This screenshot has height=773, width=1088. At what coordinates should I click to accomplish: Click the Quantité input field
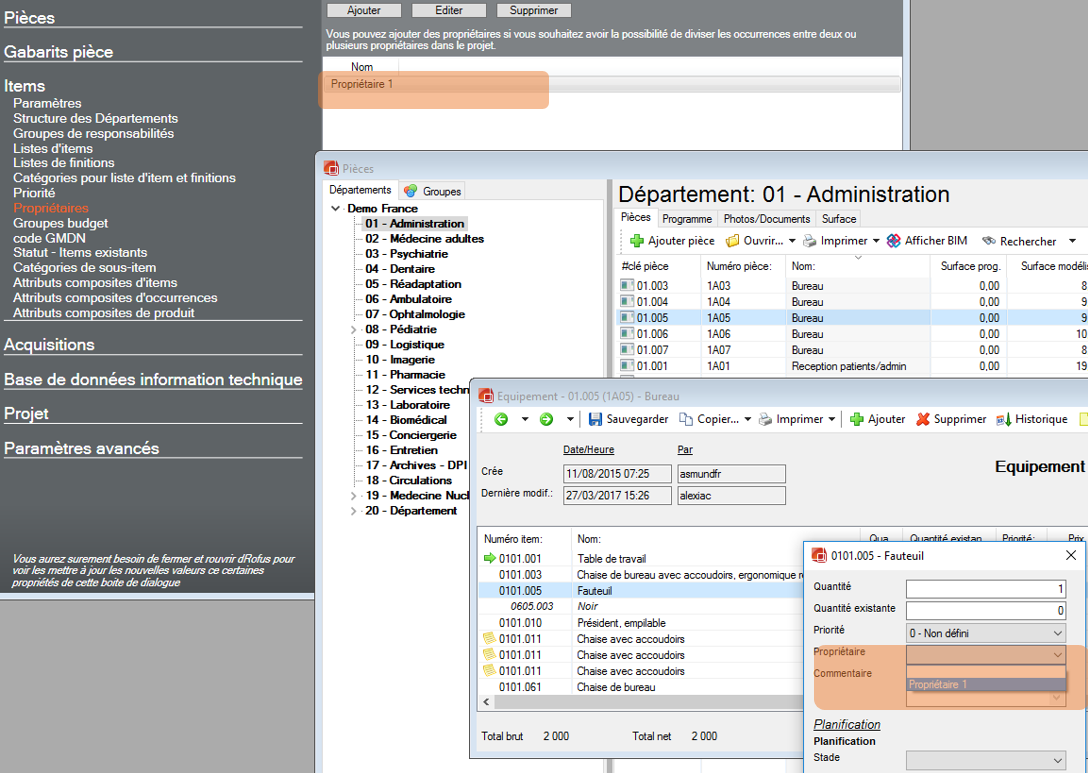[x=986, y=589]
